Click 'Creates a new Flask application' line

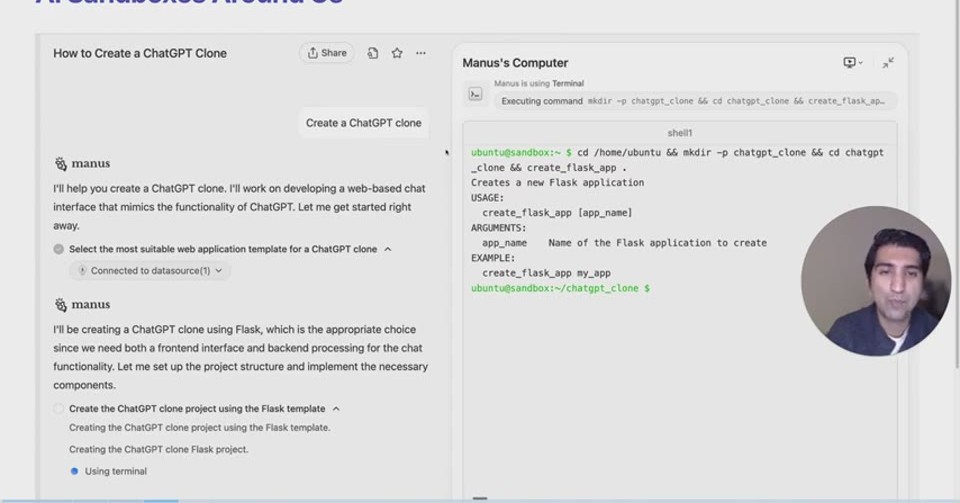pyautogui.click(x=557, y=182)
